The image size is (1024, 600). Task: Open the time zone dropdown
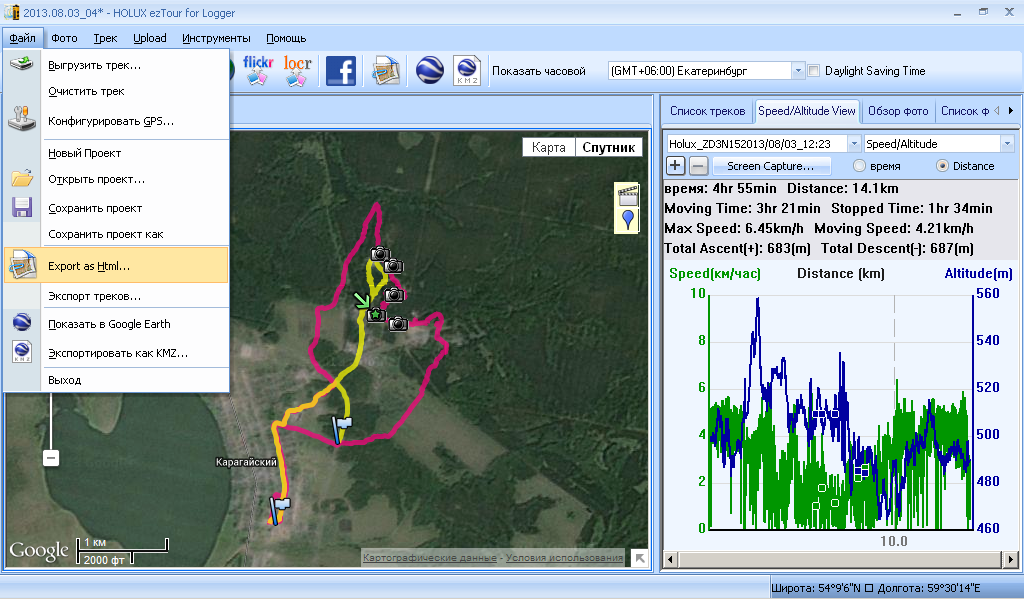click(x=797, y=71)
